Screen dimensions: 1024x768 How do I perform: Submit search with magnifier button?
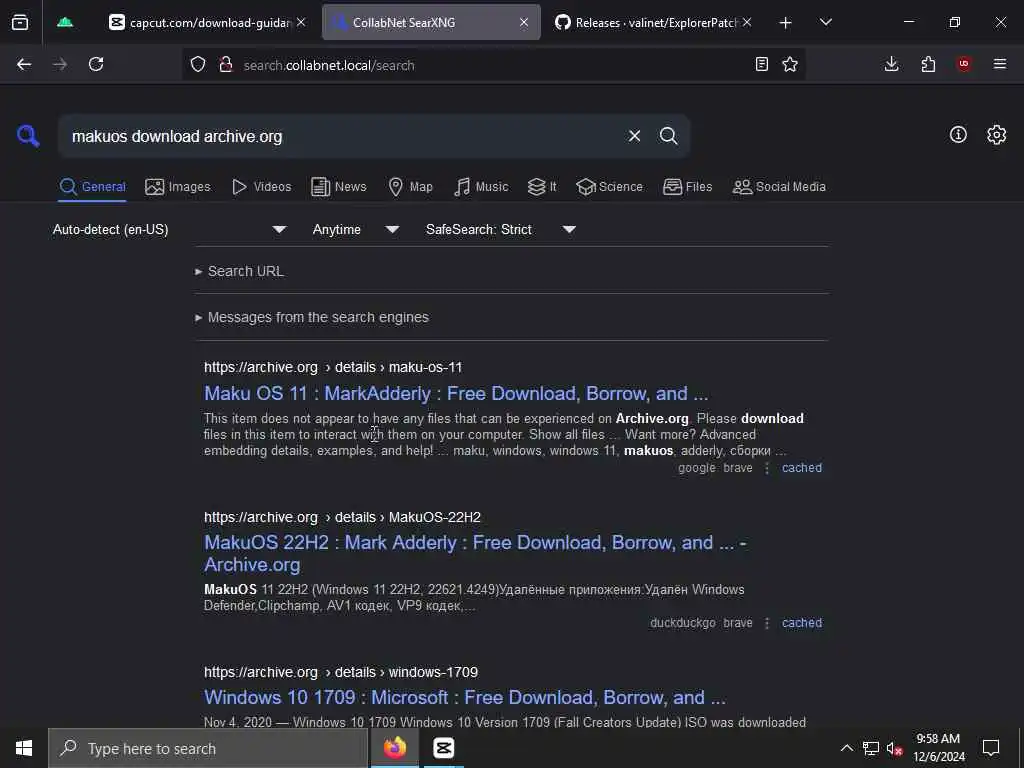(668, 136)
